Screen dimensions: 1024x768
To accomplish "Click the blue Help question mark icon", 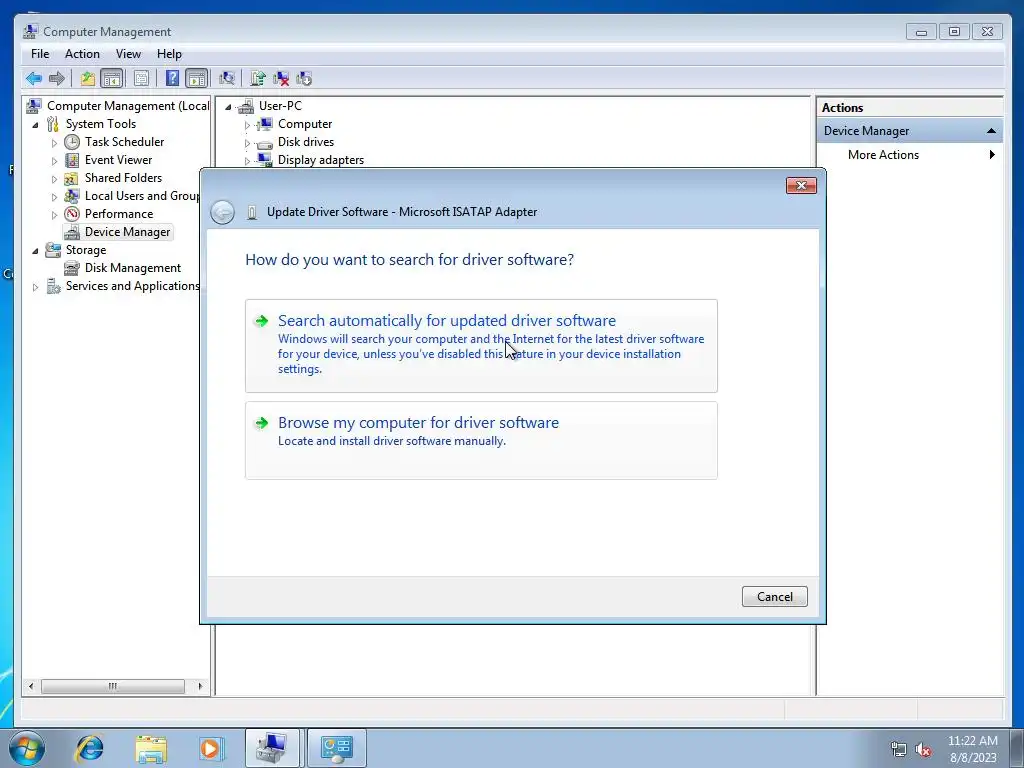I will click(172, 79).
